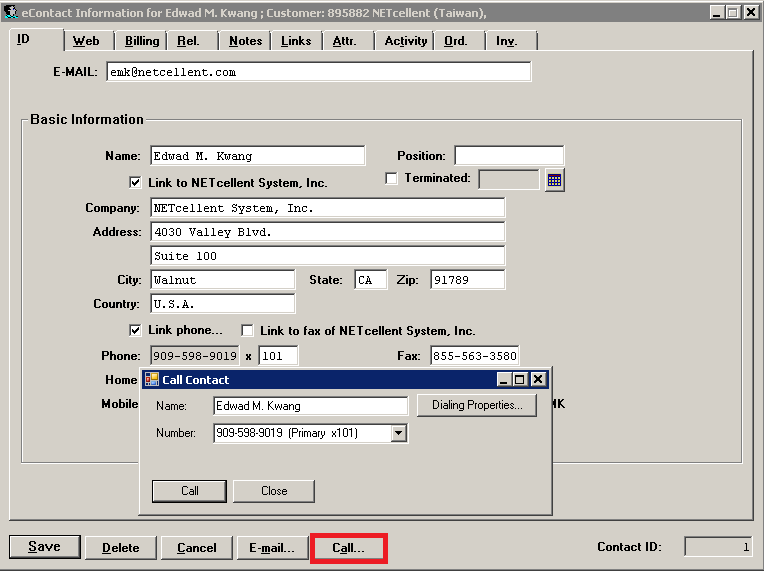Click the City field Walnut

[222, 280]
